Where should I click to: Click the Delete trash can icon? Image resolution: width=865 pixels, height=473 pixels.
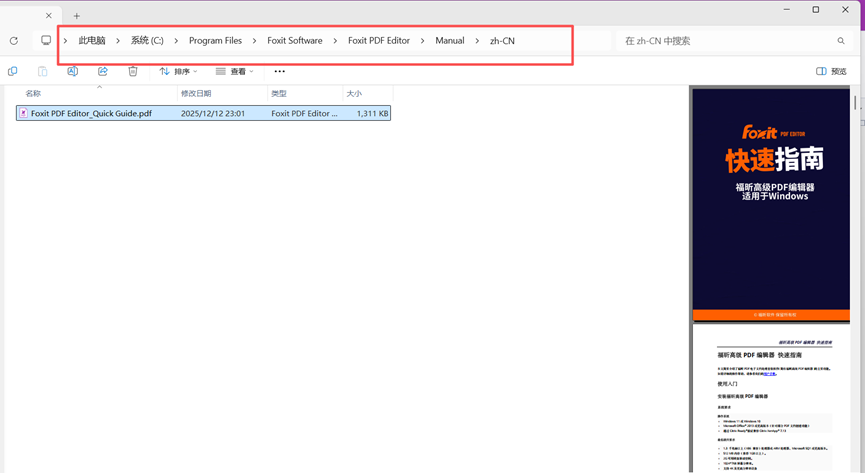[133, 72]
